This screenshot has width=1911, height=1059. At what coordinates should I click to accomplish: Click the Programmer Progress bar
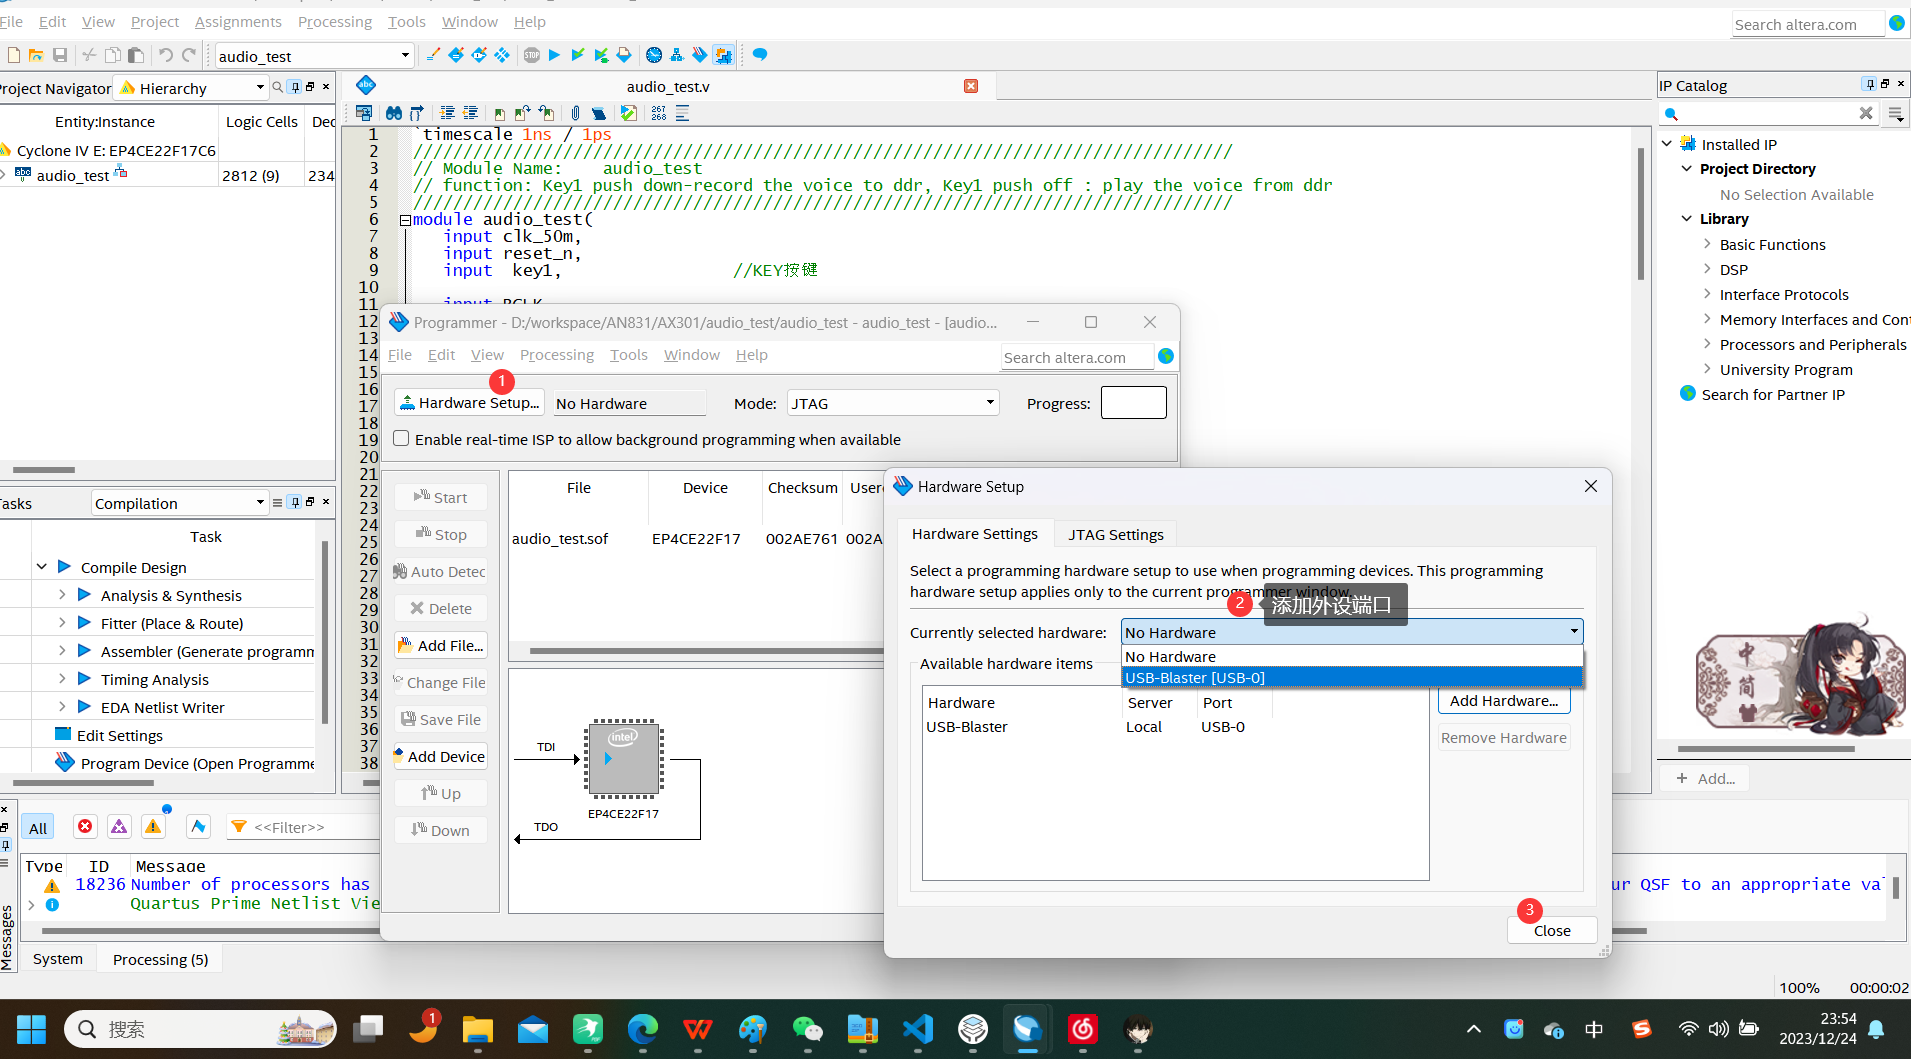click(1134, 403)
